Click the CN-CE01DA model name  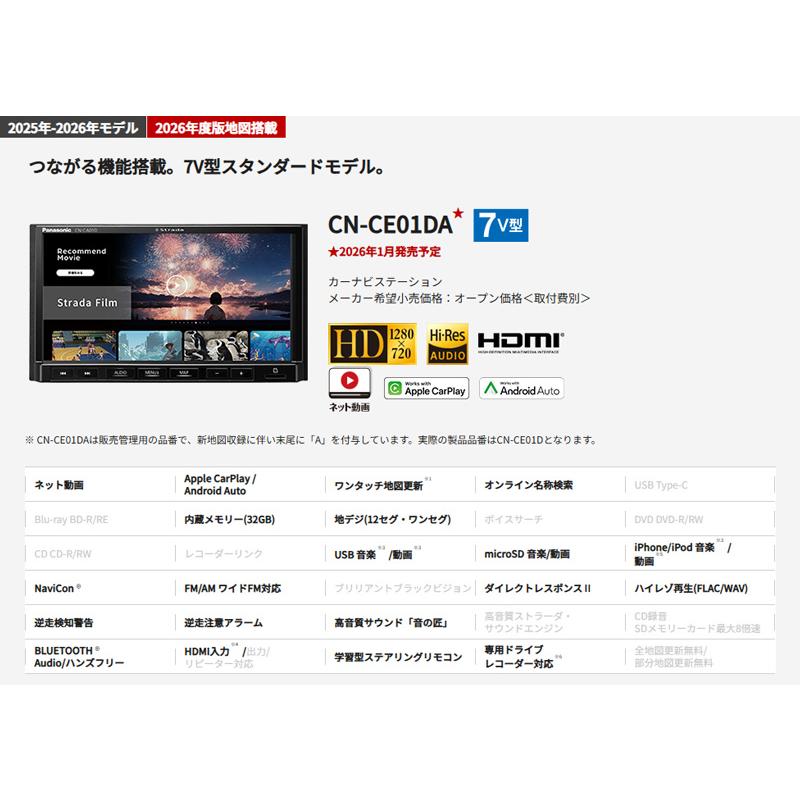[x=390, y=225]
